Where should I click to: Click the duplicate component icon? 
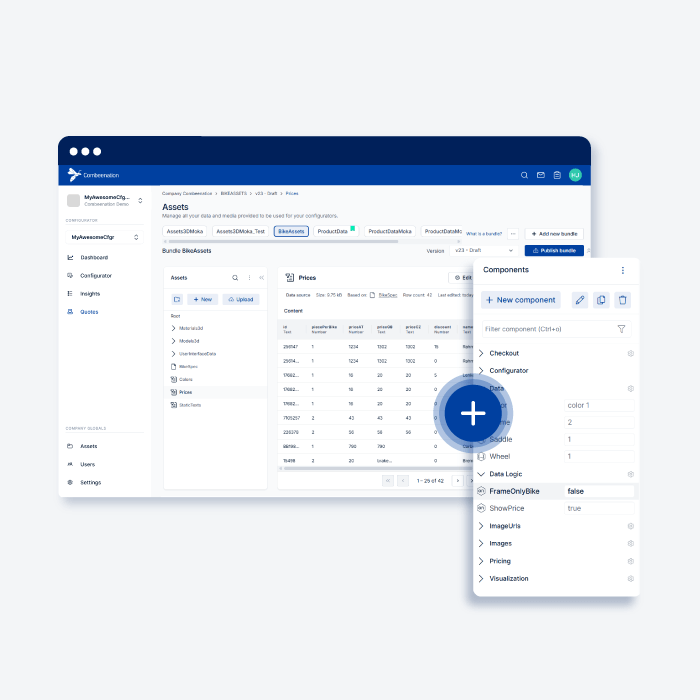601,300
